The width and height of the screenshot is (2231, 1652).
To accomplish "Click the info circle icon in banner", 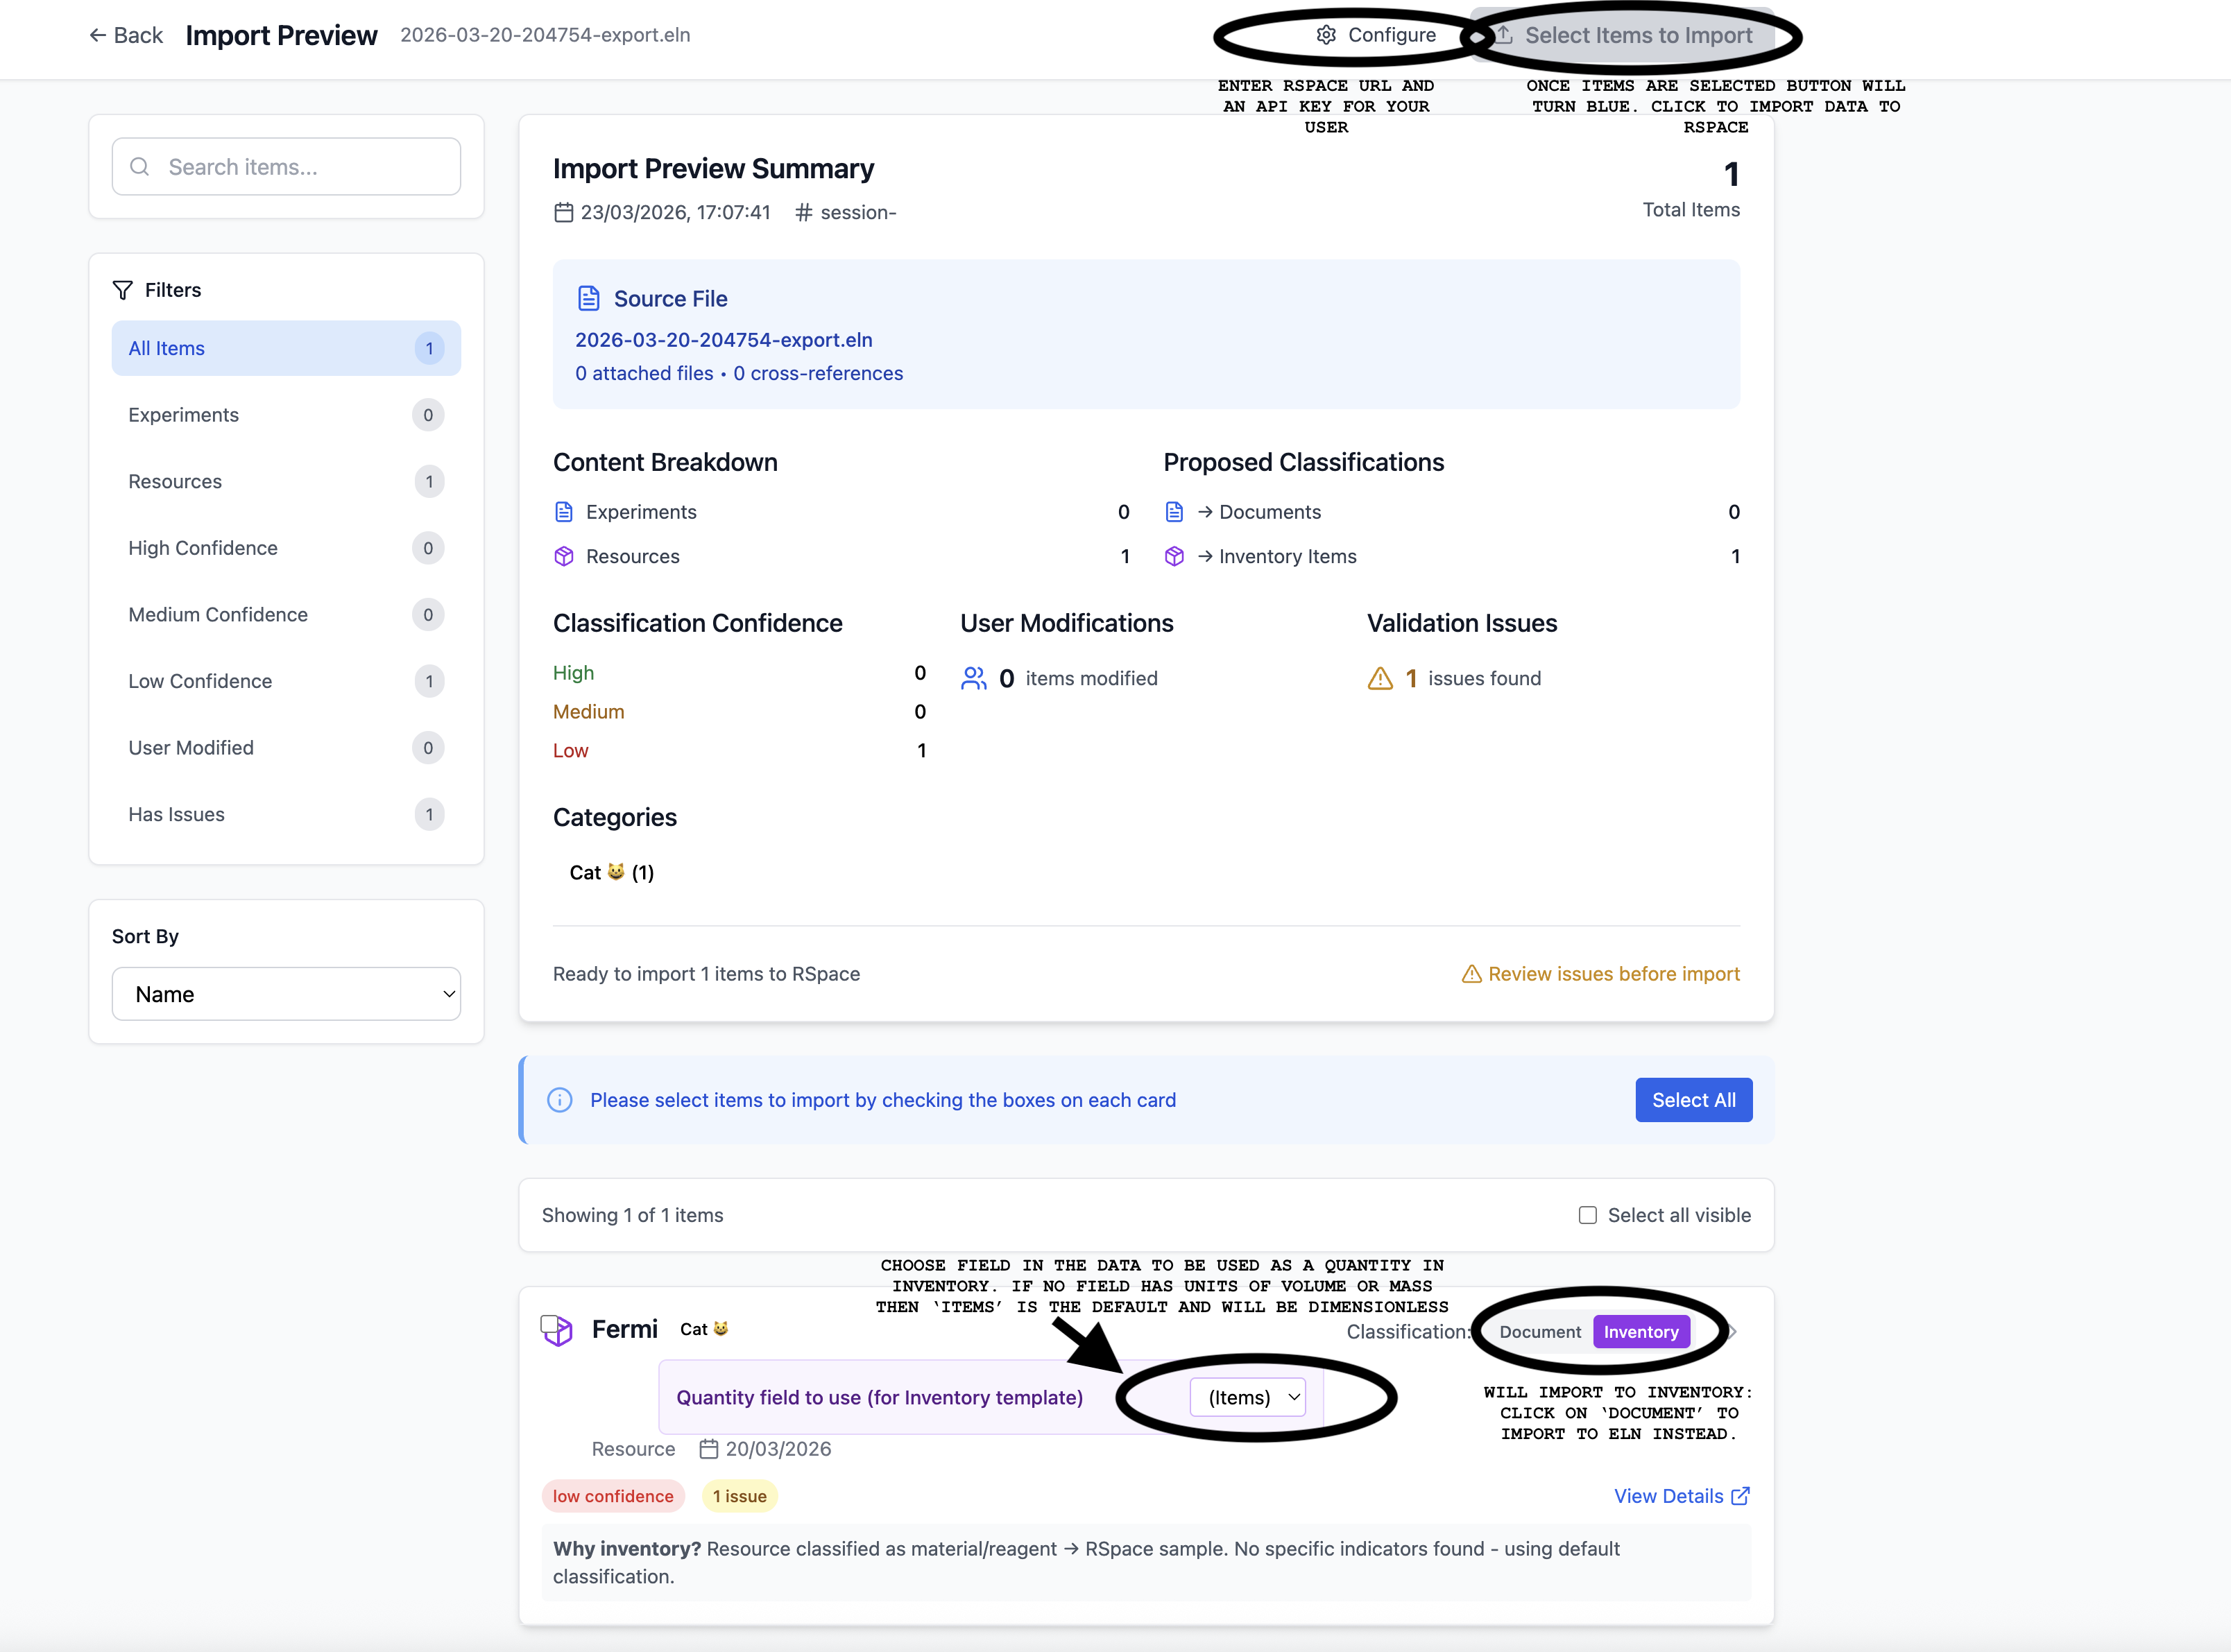I will click(560, 1100).
